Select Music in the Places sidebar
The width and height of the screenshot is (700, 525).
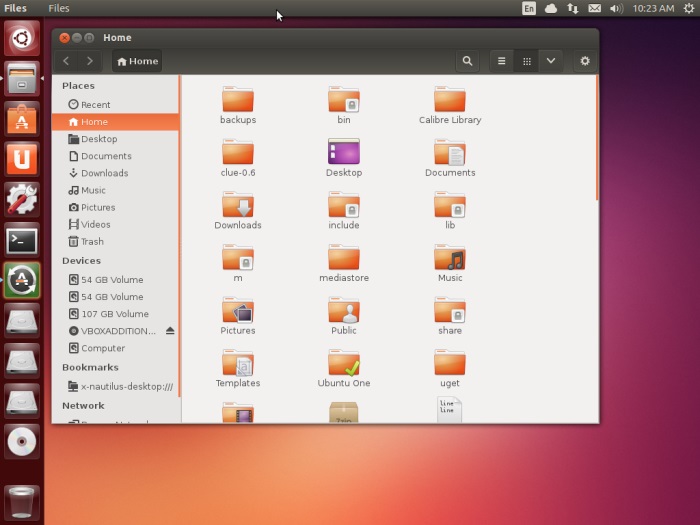116,190
